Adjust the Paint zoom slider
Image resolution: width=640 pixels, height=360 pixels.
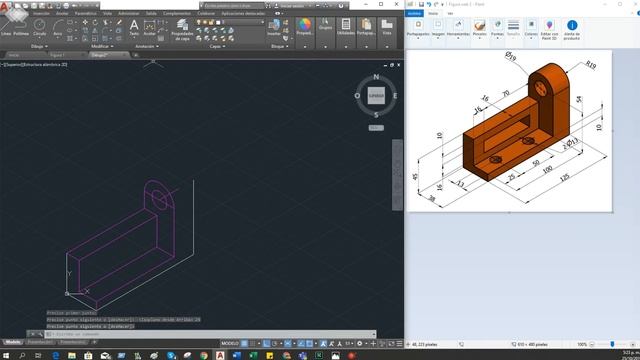click(x=612, y=344)
